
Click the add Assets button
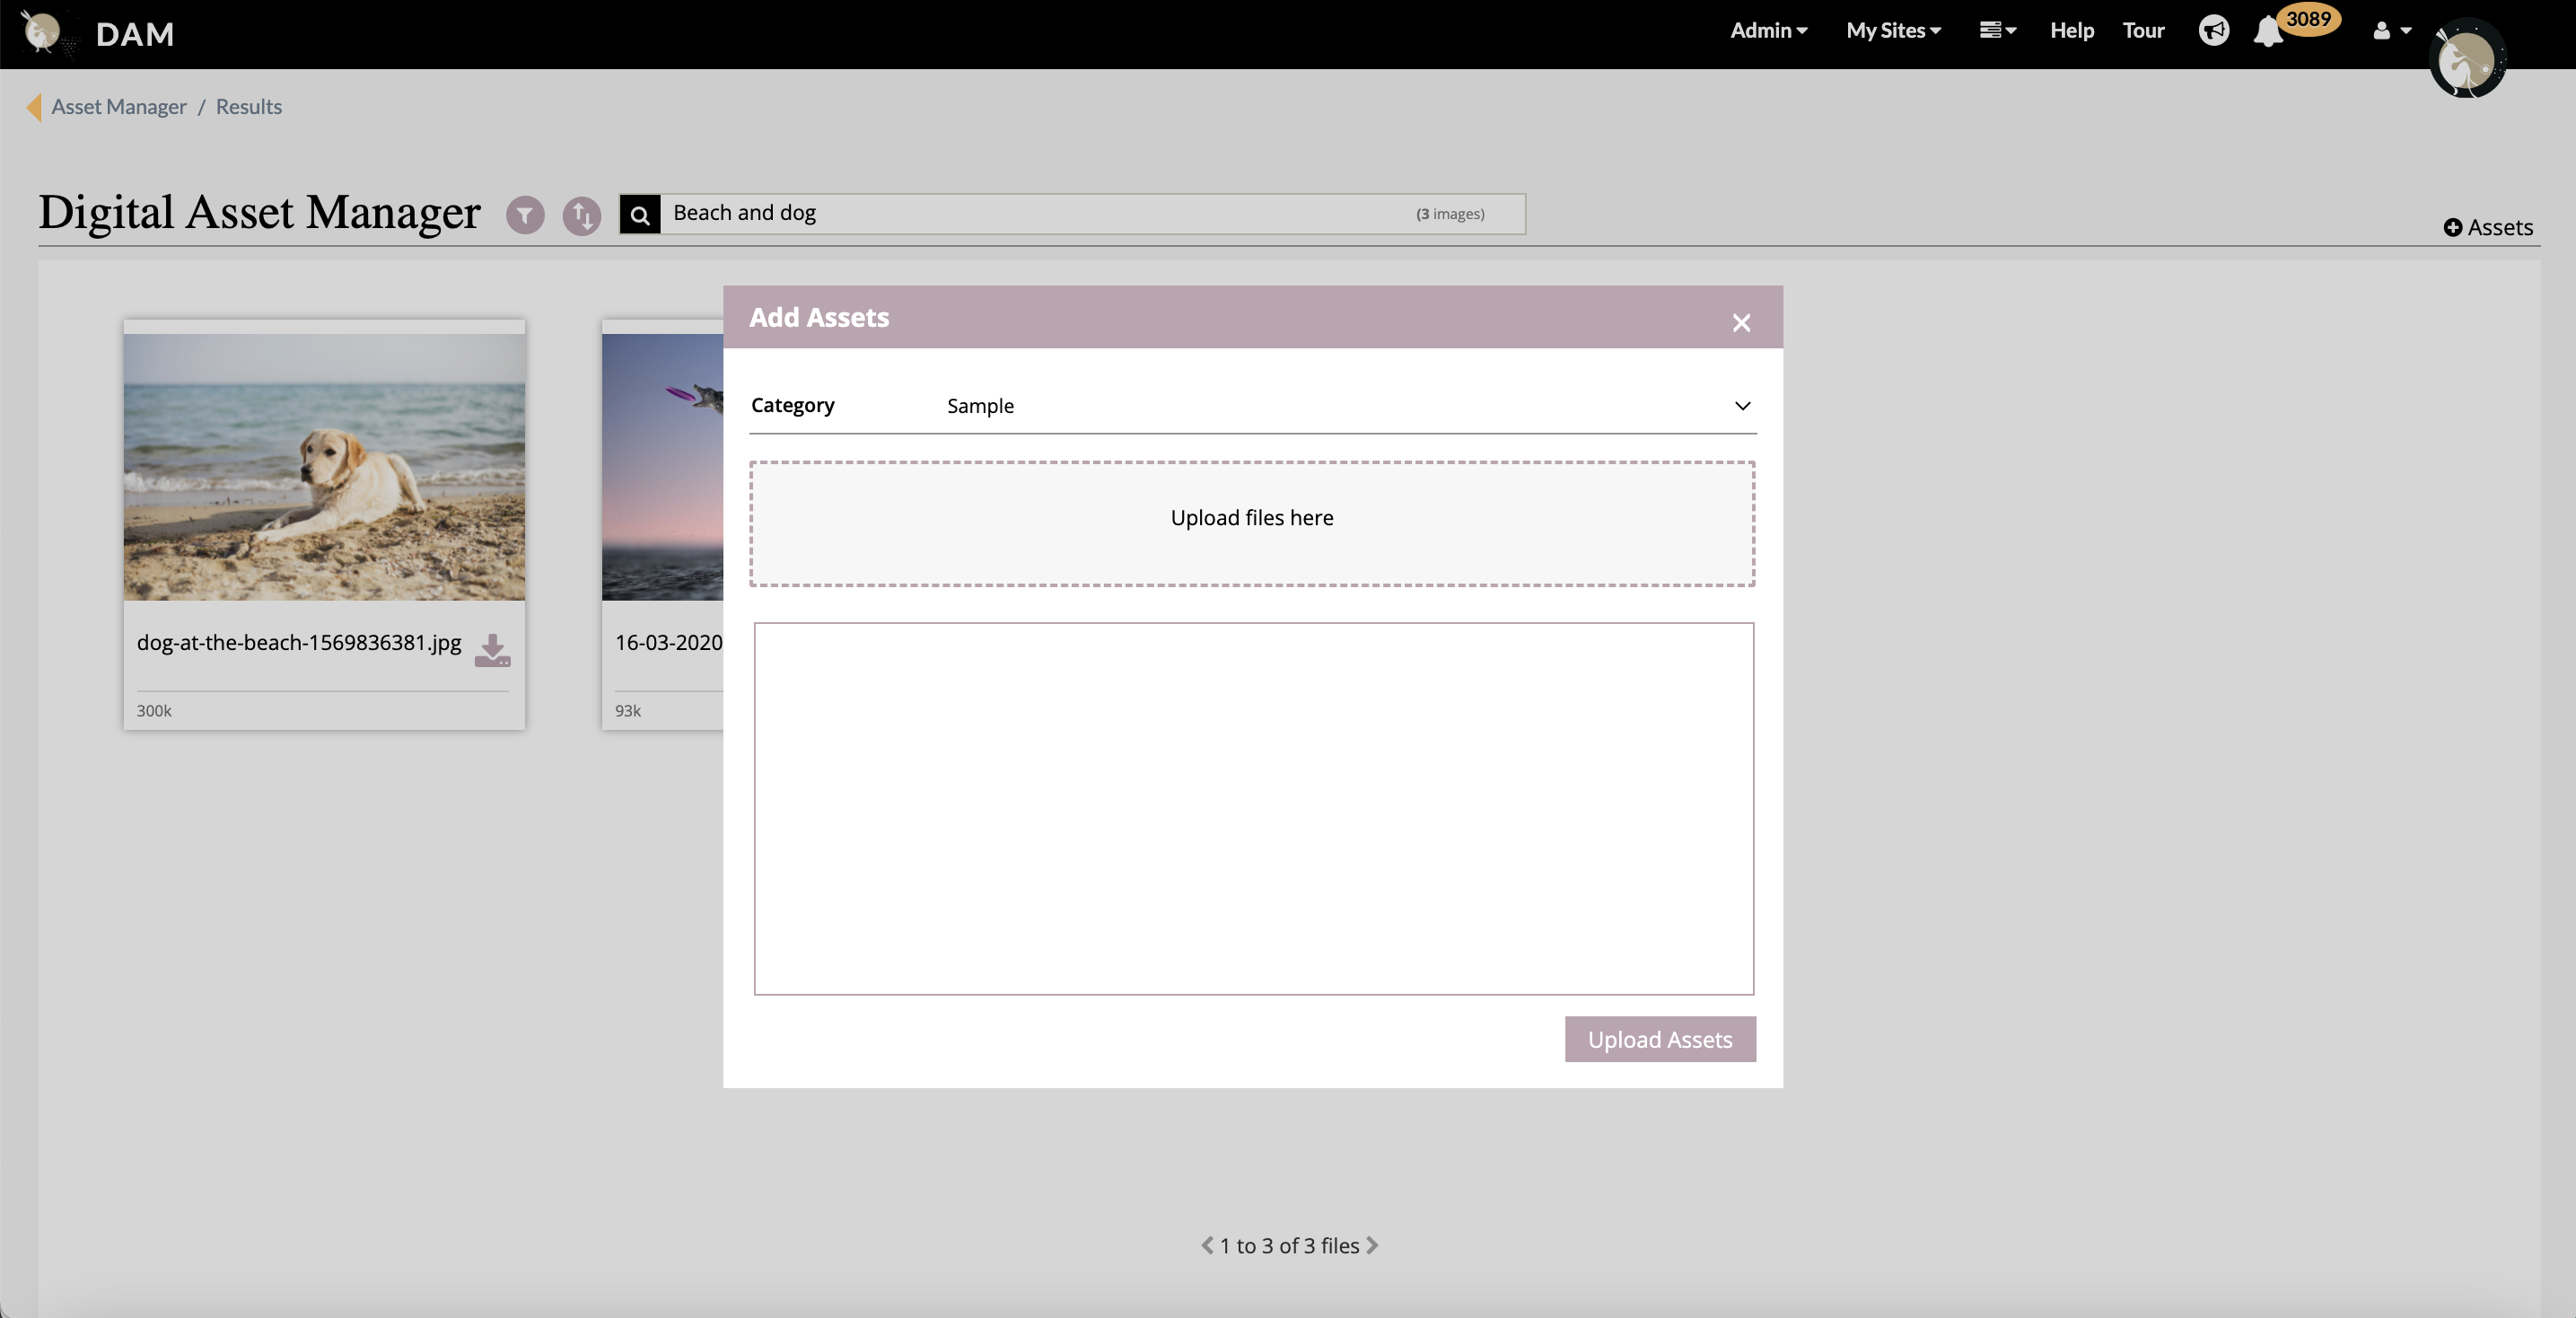pyautogui.click(x=2488, y=227)
